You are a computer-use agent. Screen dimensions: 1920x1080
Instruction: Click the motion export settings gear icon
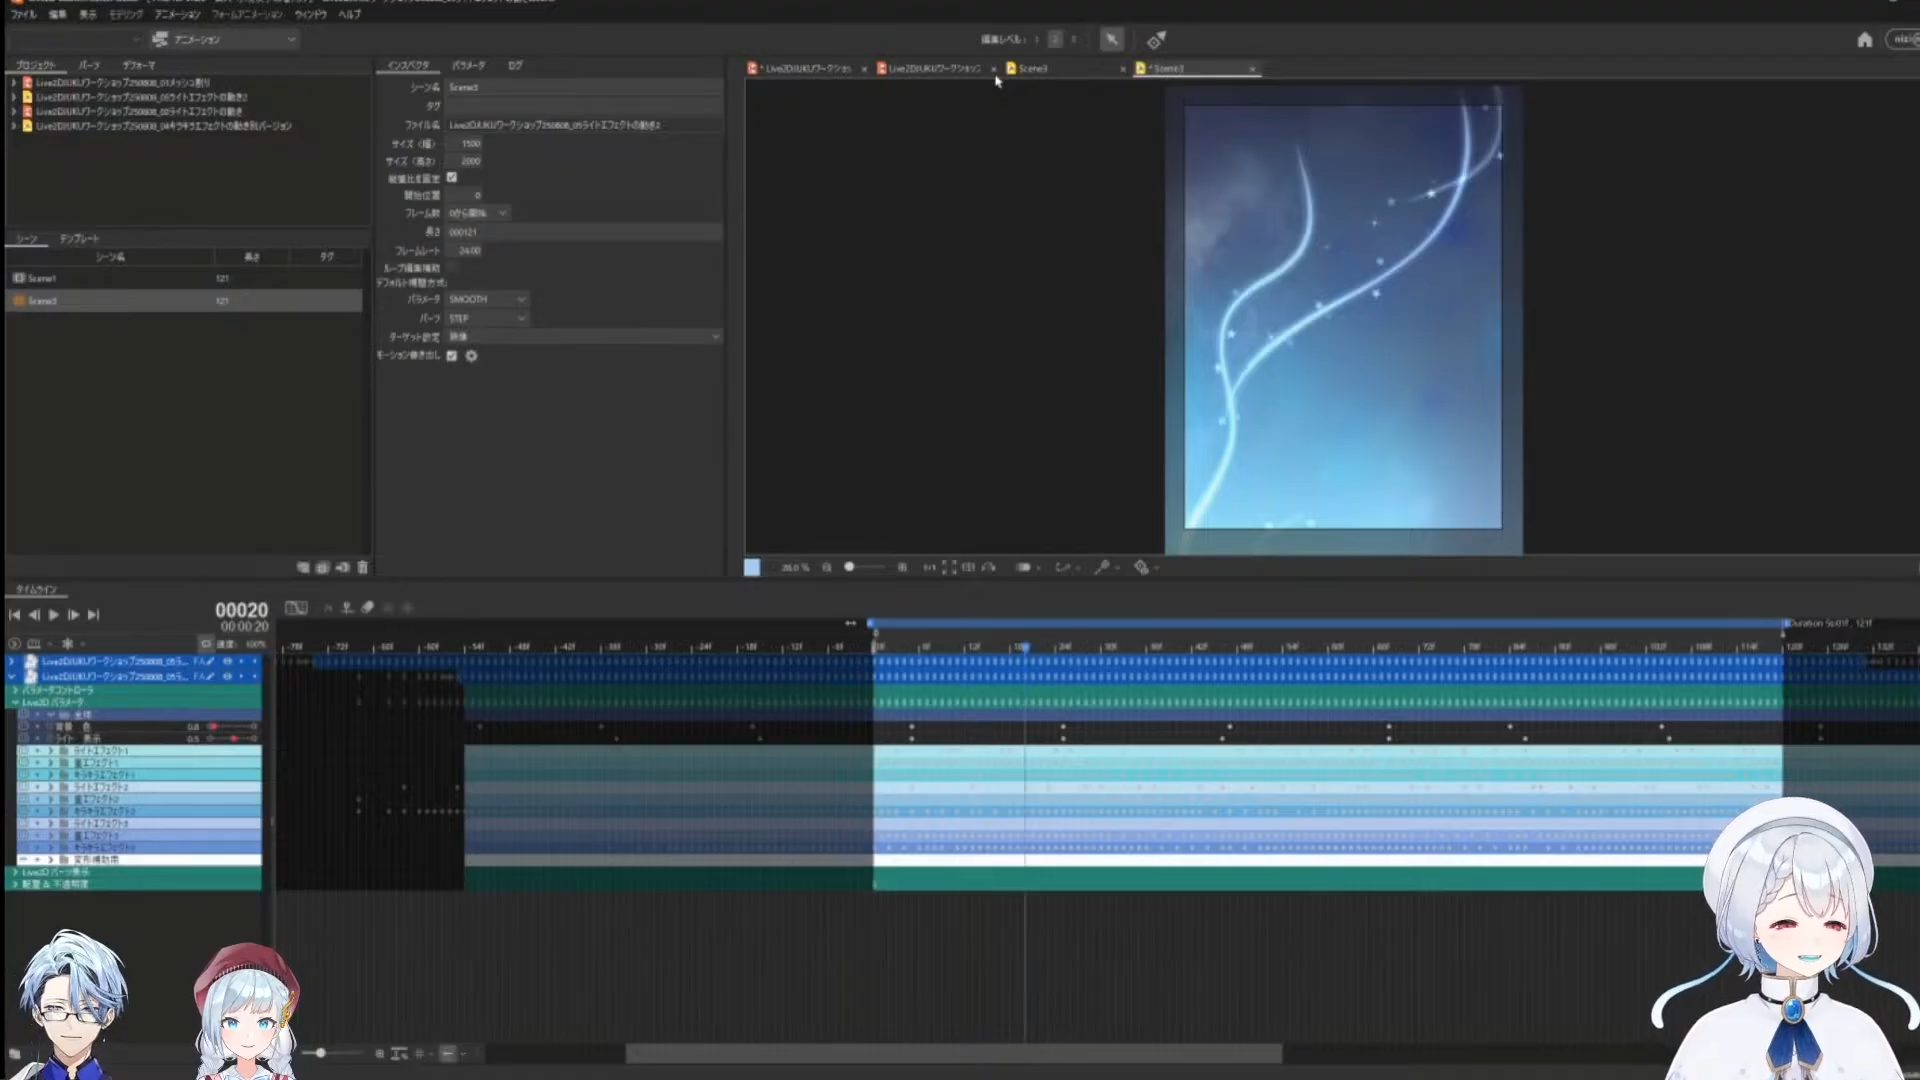pyautogui.click(x=472, y=356)
